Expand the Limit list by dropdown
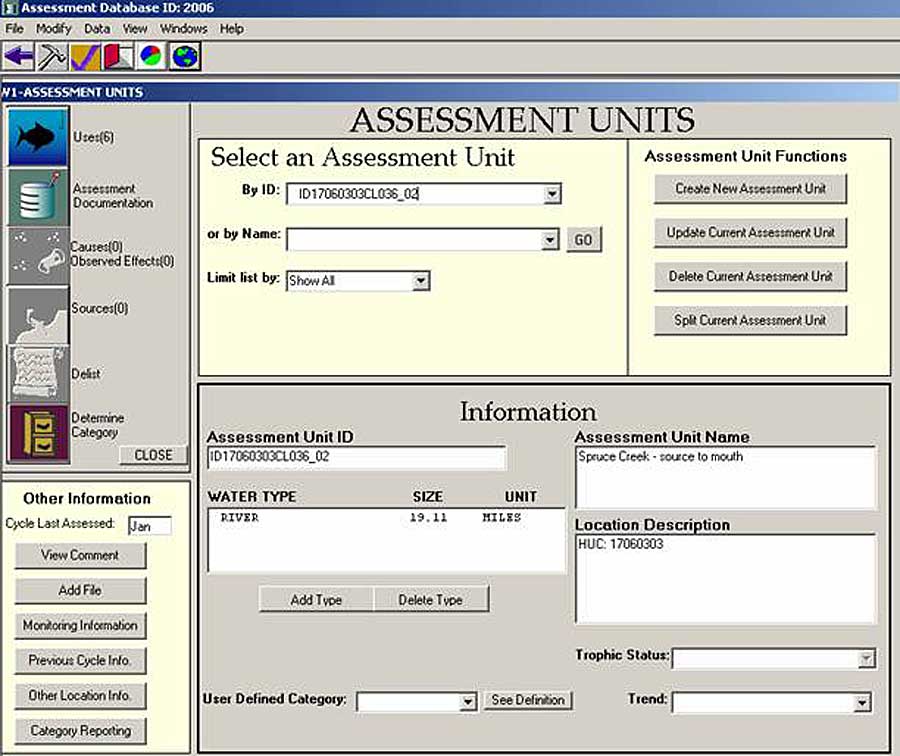900x756 pixels. [x=421, y=281]
